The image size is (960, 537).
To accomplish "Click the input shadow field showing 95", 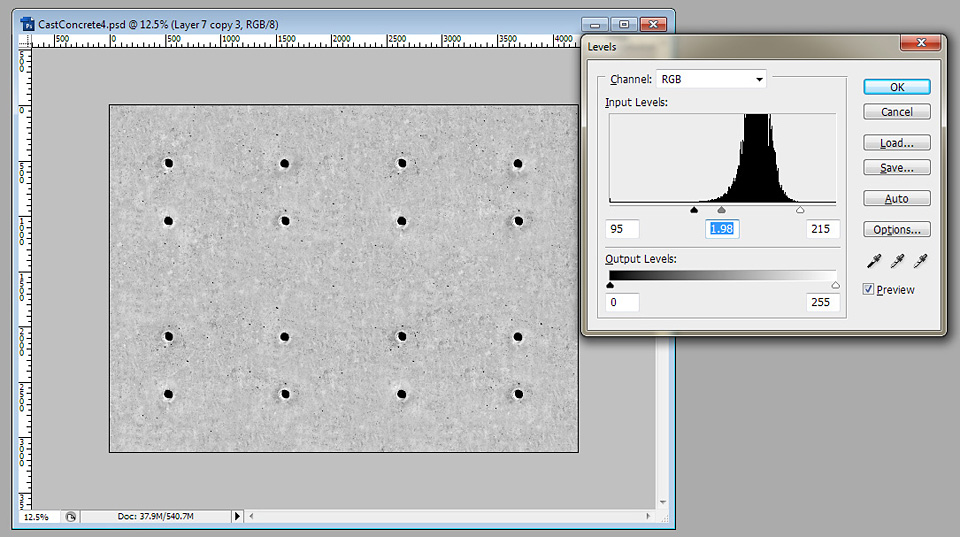I will pyautogui.click(x=622, y=229).
